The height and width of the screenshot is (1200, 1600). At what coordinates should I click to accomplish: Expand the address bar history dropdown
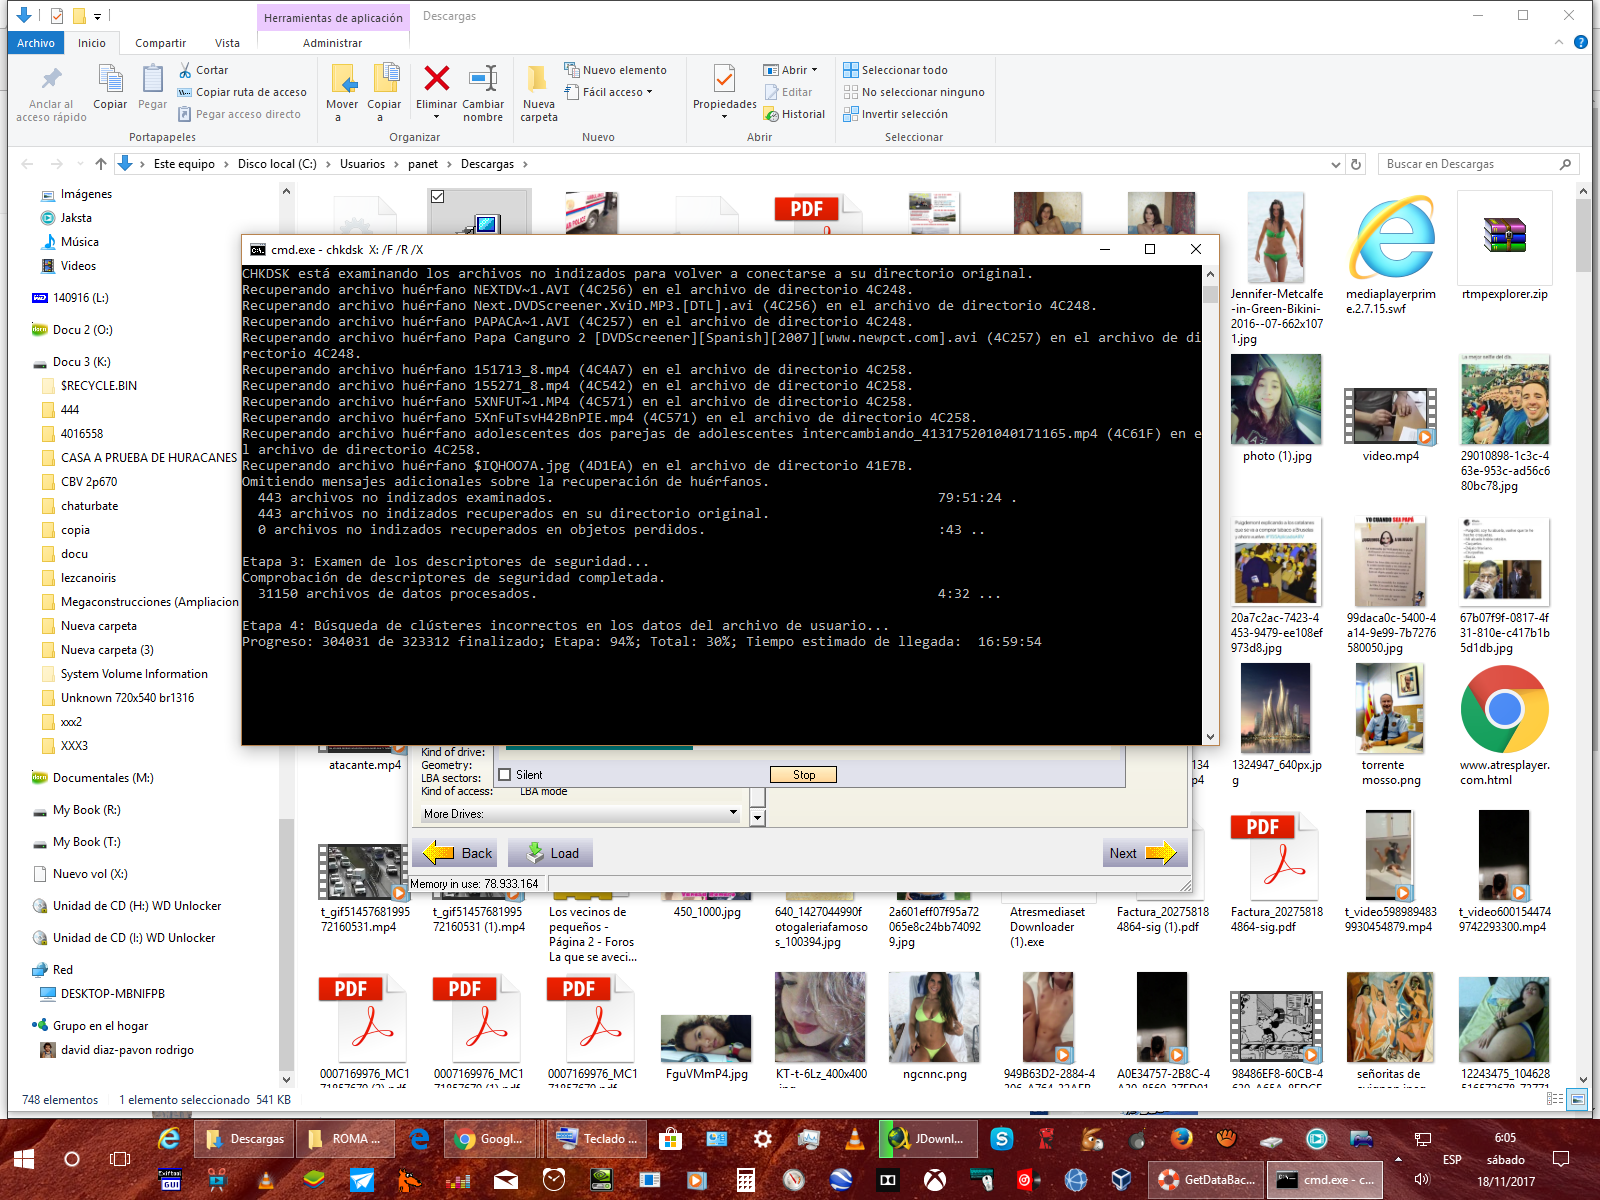(1336, 164)
